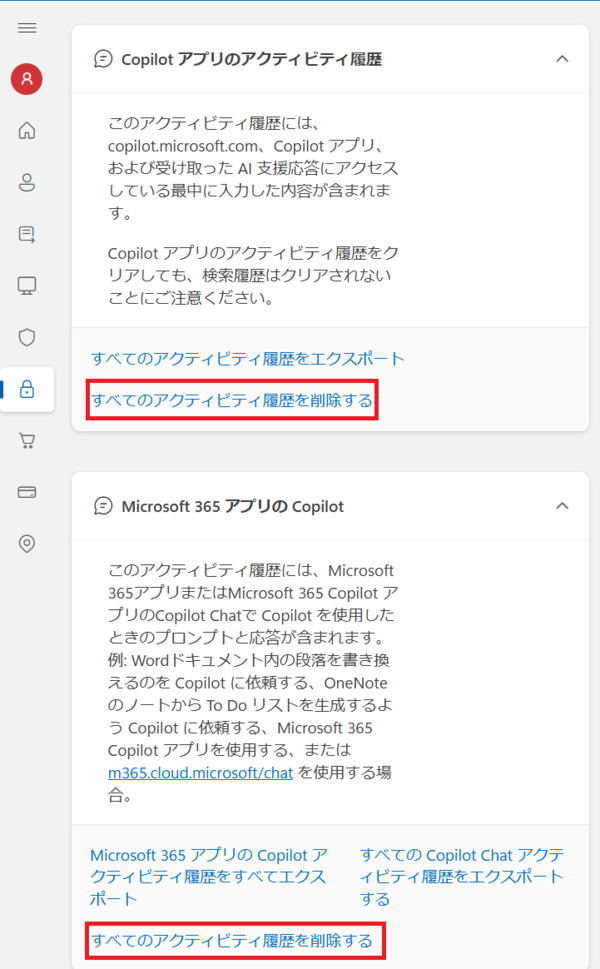Select the Privacy padlock icon
This screenshot has width=600, height=969.
click(x=27, y=389)
